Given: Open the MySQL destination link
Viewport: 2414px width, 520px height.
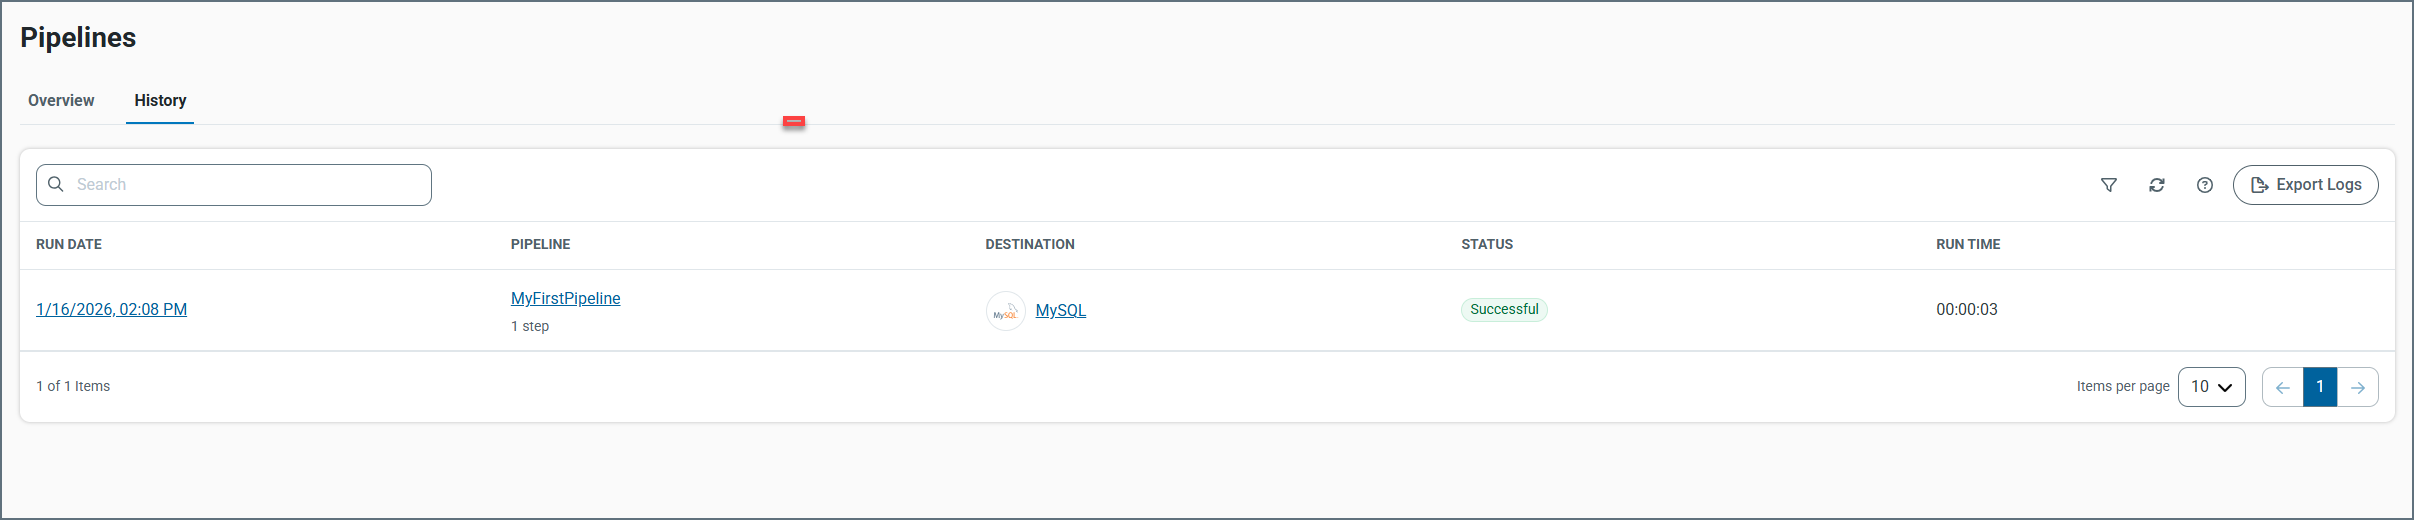Looking at the screenshot, I should pyautogui.click(x=1060, y=310).
